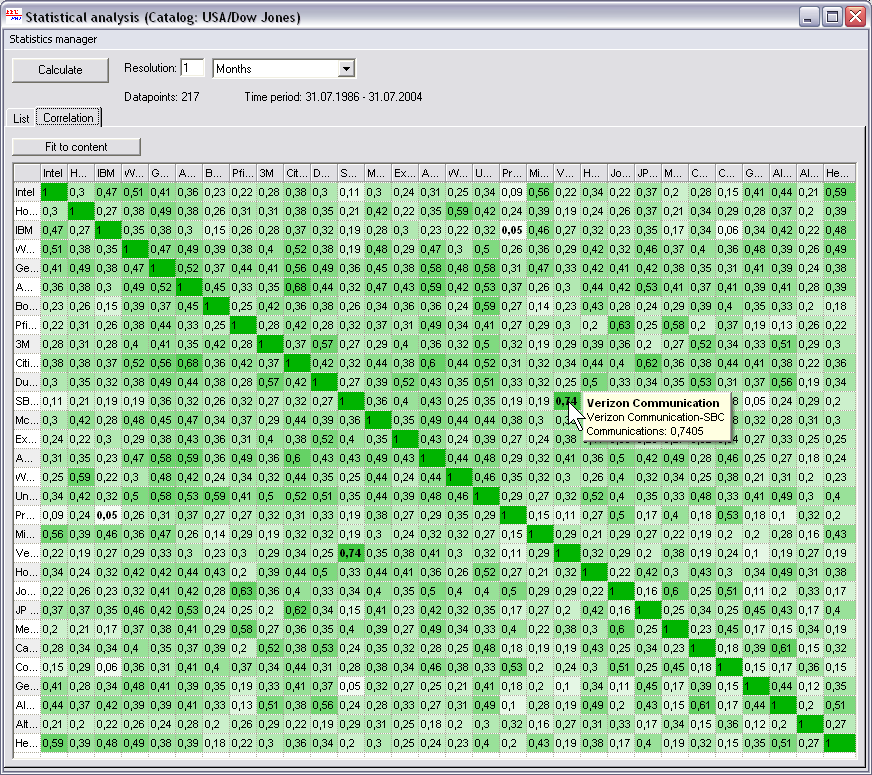Viewport: 872px width, 775px height.
Task: Click the Fit to content button
Action: coord(76,147)
